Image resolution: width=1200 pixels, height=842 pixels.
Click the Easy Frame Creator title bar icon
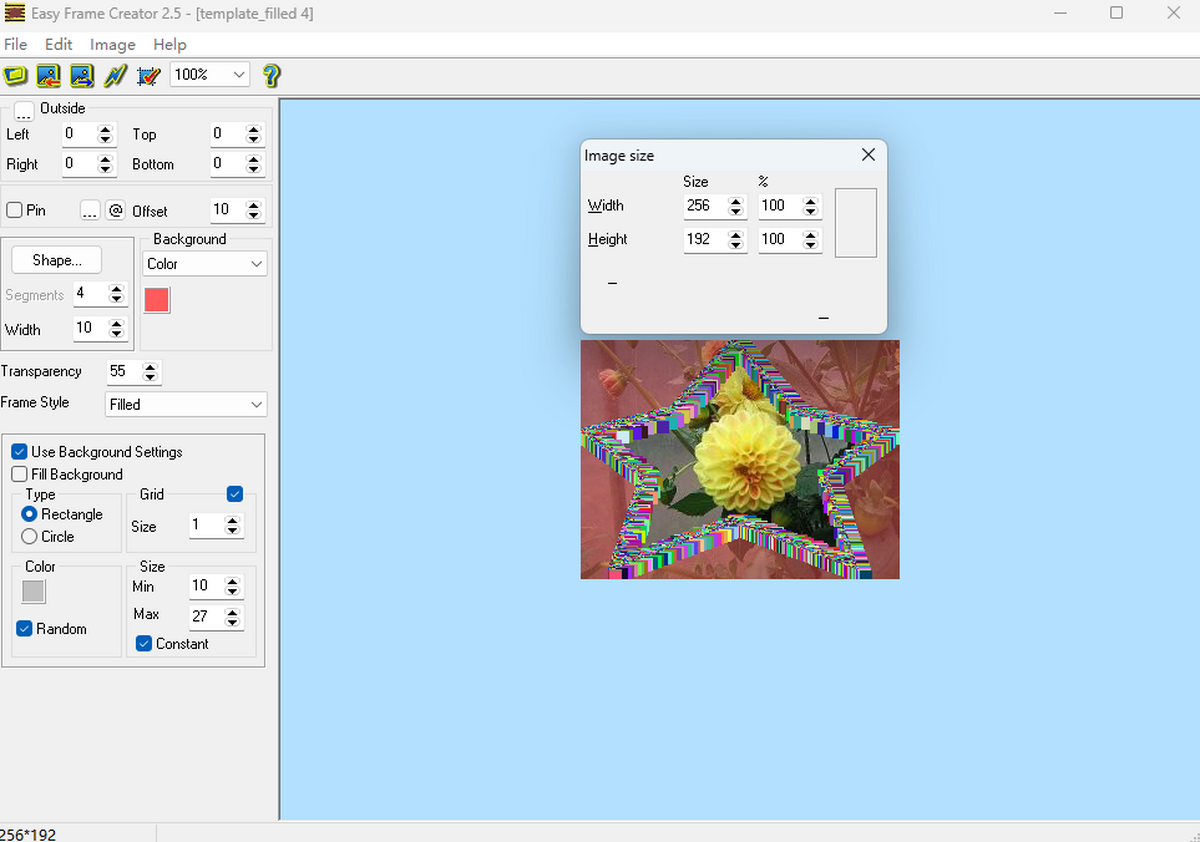click(14, 14)
